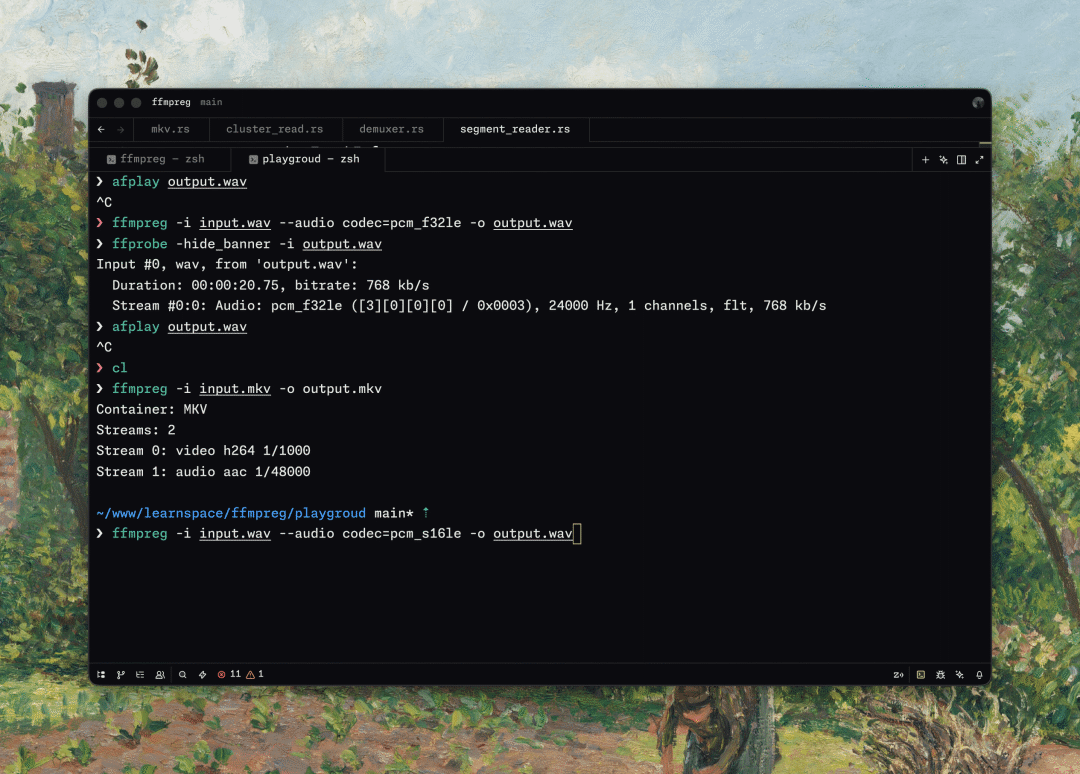Split the terminal pane
The image size is (1080, 774).
click(x=962, y=160)
